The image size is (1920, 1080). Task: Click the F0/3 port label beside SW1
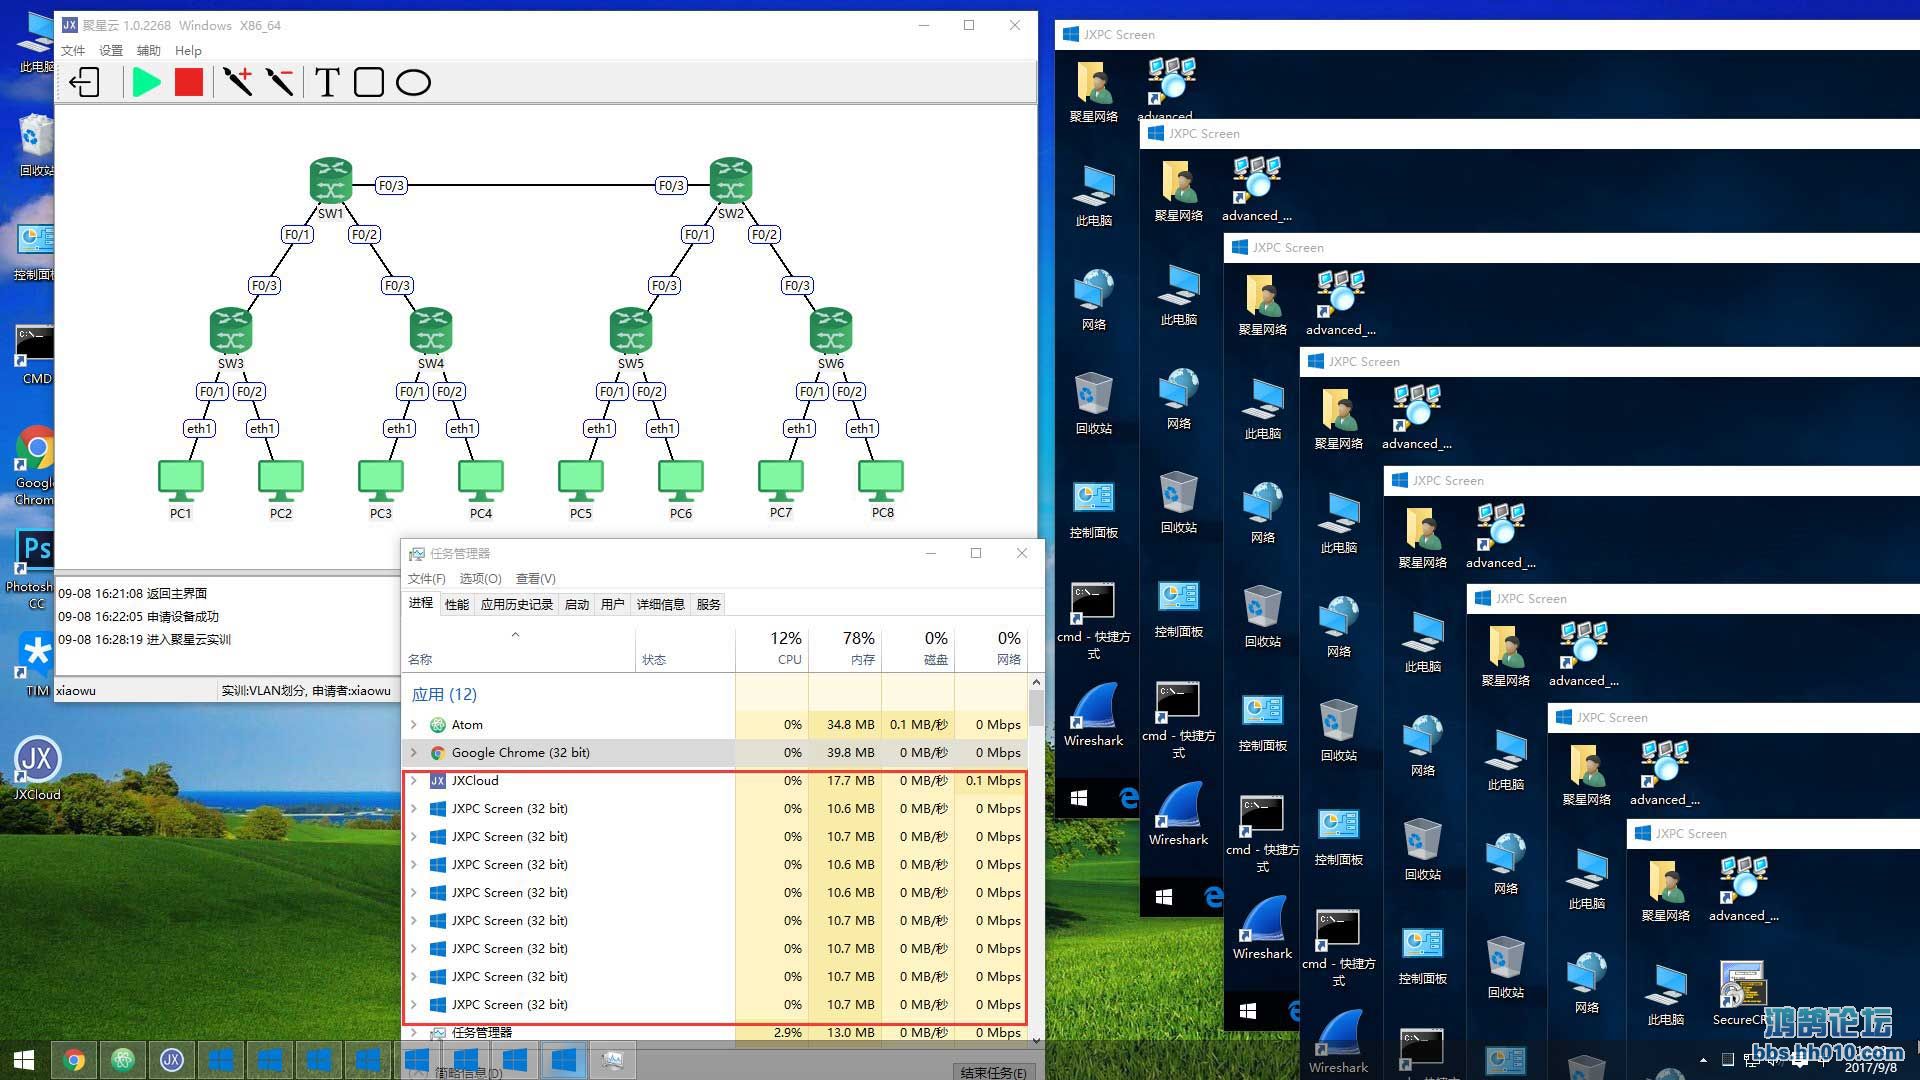click(391, 185)
